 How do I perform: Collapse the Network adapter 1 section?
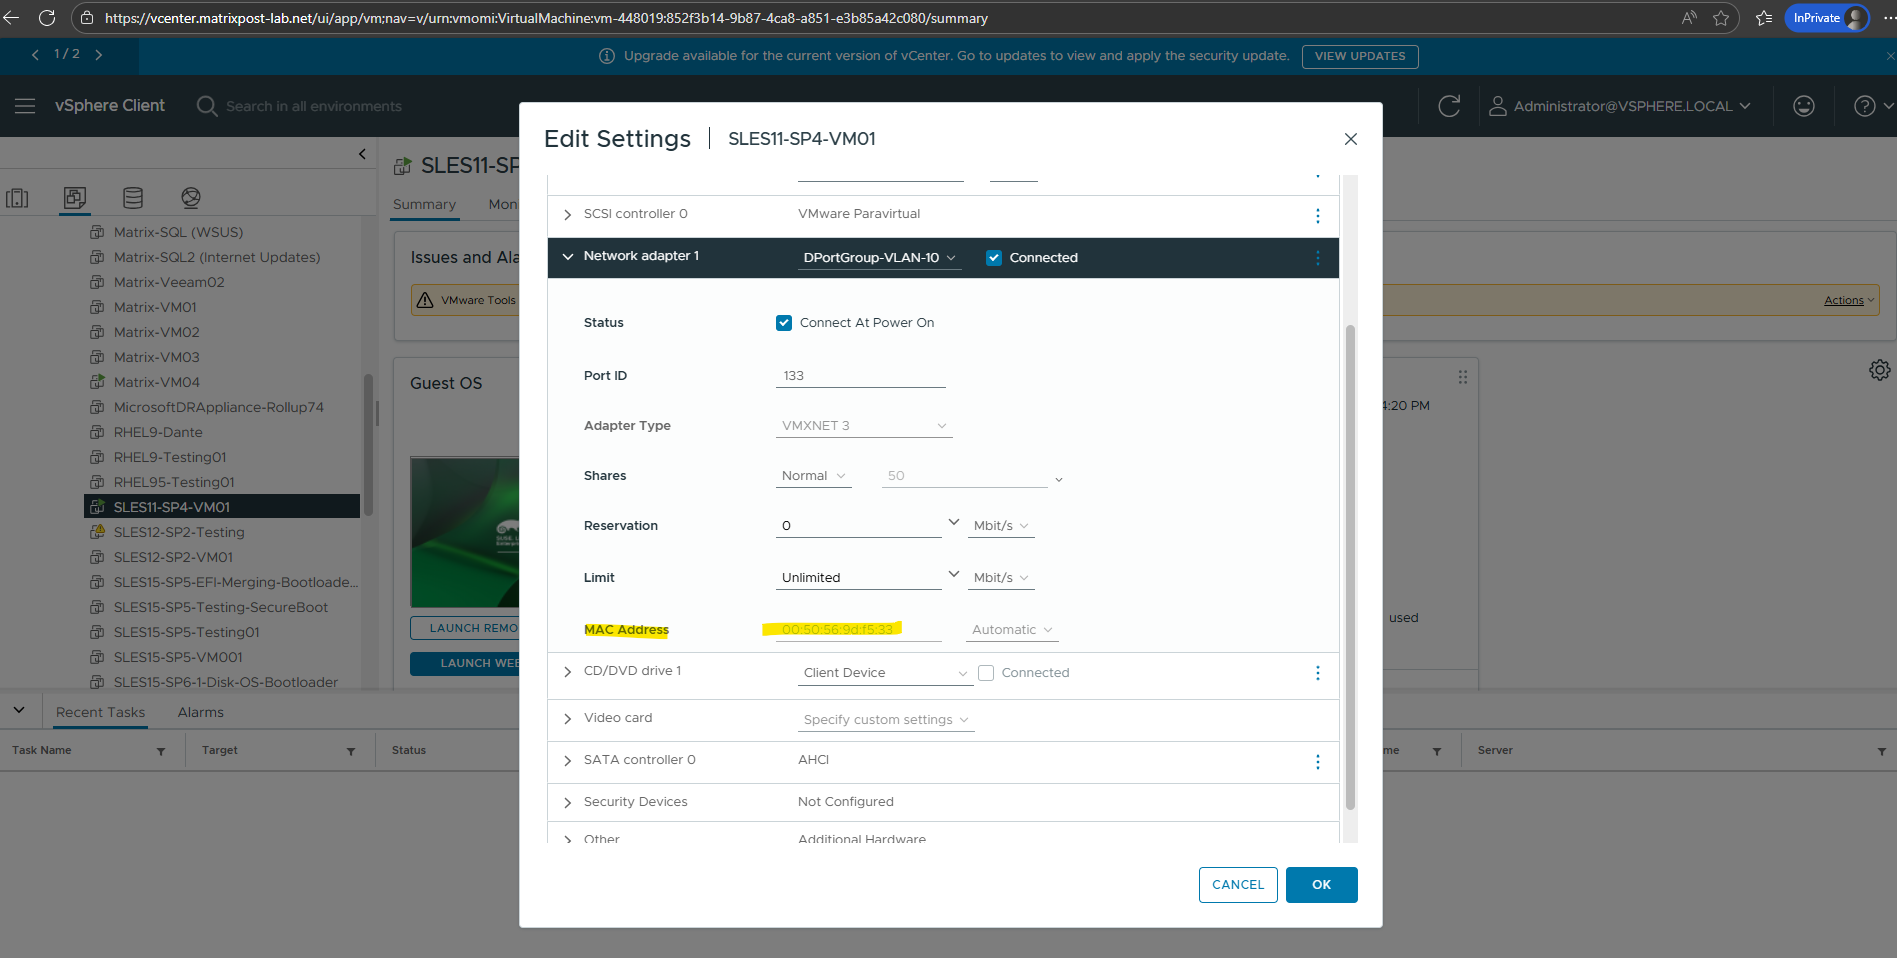point(568,257)
